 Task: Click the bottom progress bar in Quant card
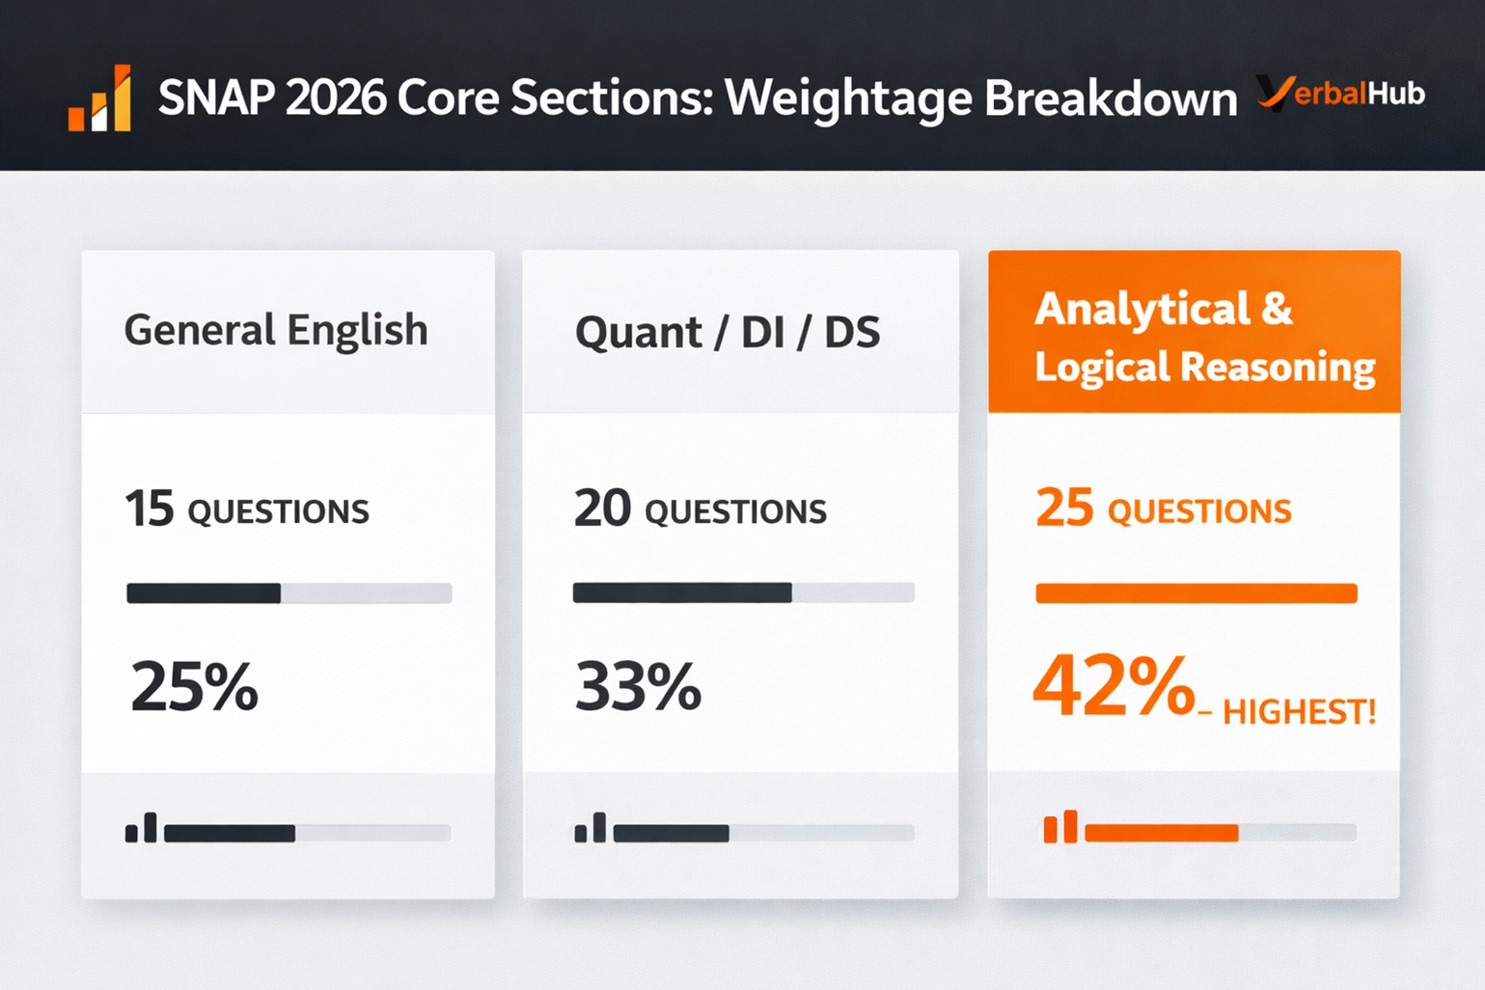point(764,833)
